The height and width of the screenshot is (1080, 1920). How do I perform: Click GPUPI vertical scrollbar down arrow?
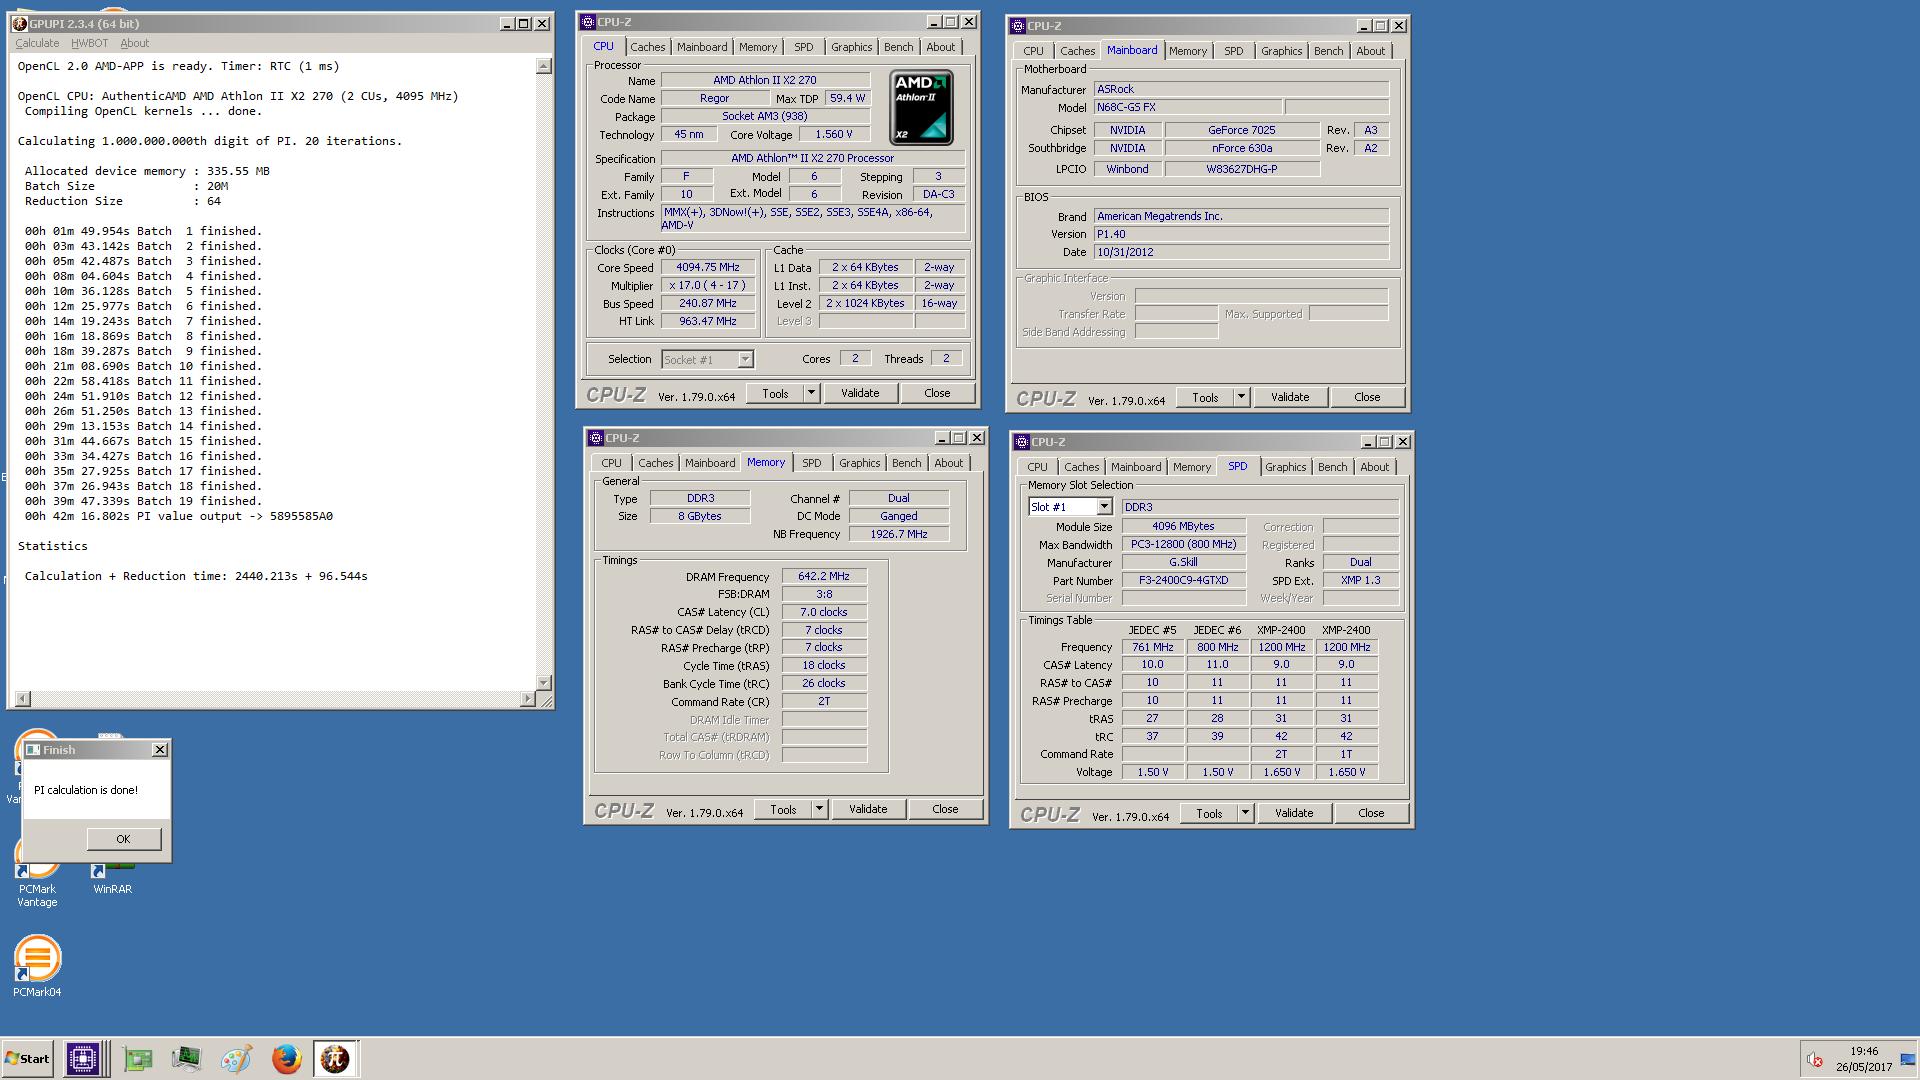(544, 682)
